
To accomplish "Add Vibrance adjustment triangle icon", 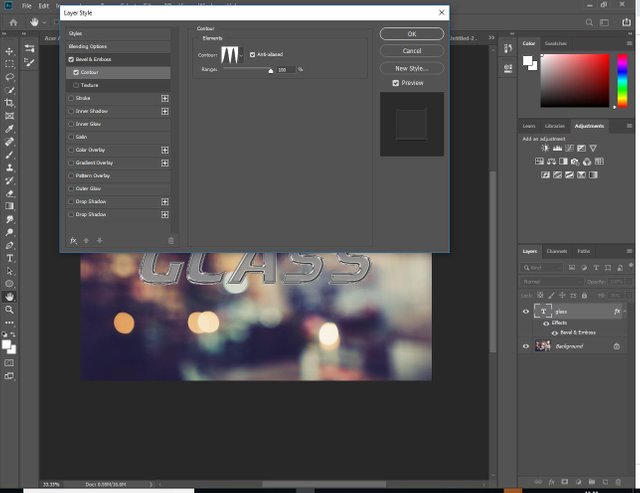I will coord(593,148).
